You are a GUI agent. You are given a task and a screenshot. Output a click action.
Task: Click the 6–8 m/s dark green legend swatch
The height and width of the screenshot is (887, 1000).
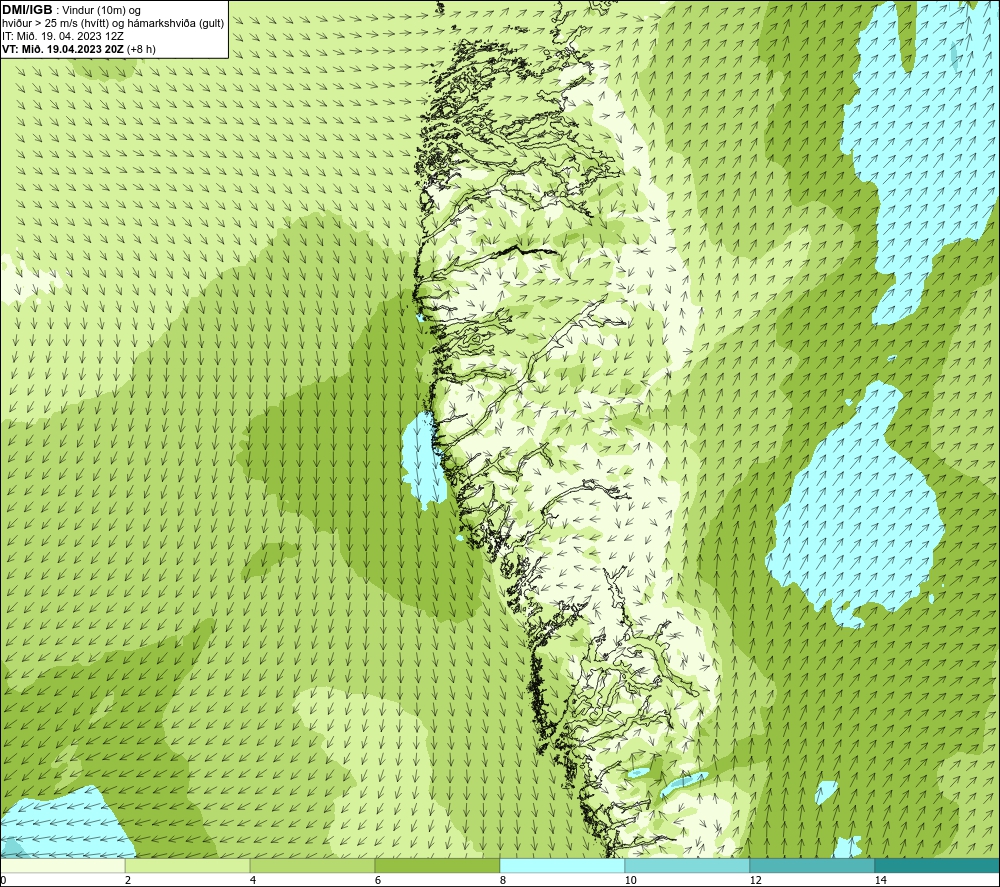point(438,866)
